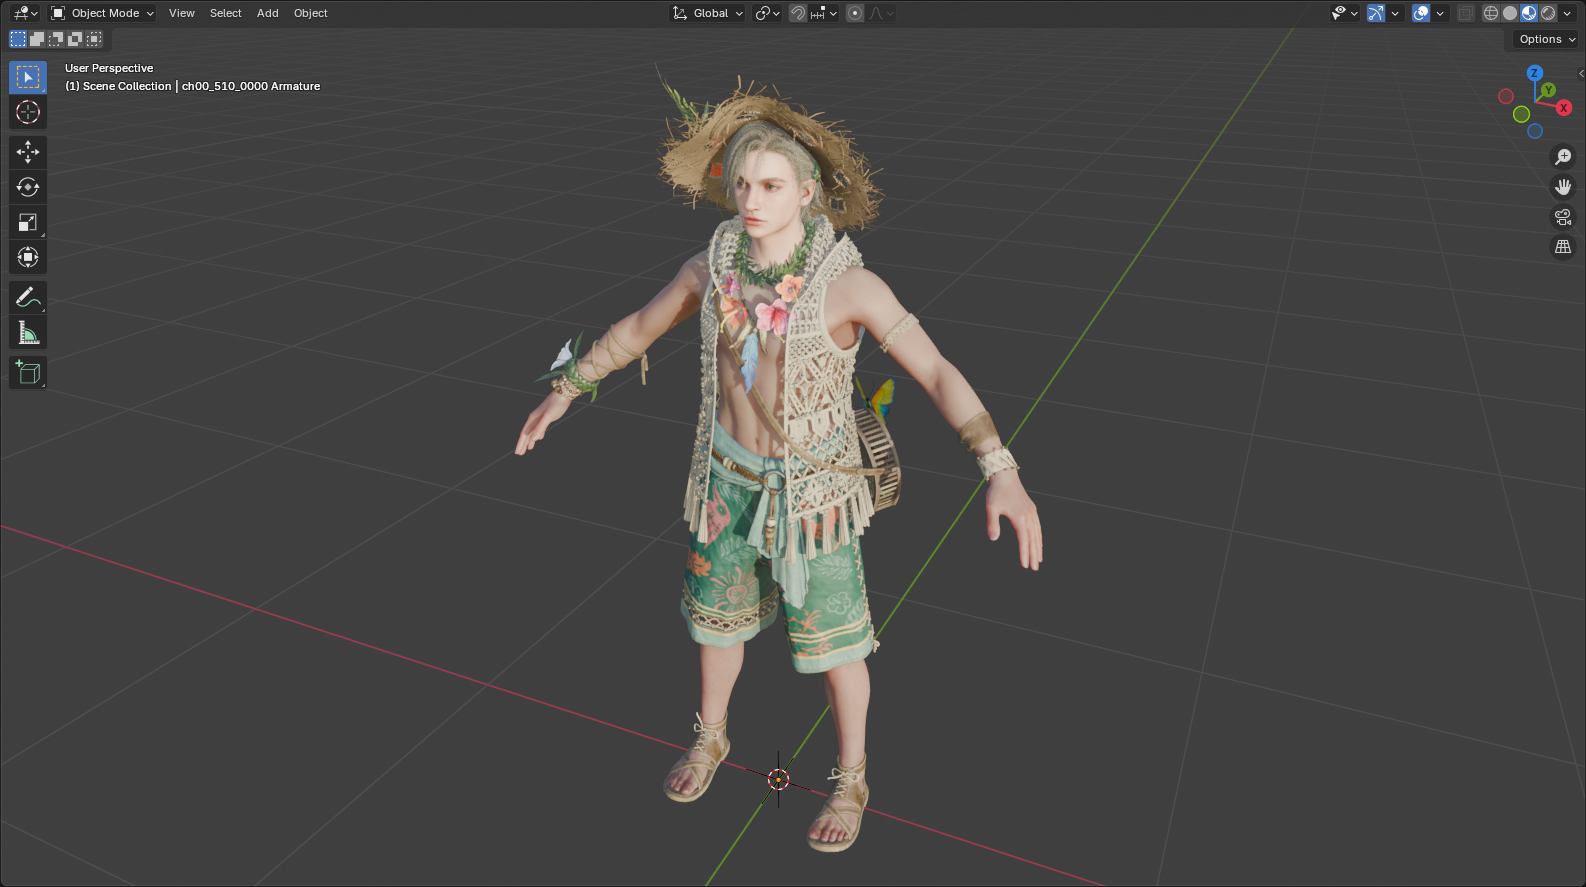Click the Z axis gizmo handle

pyautogui.click(x=1534, y=73)
